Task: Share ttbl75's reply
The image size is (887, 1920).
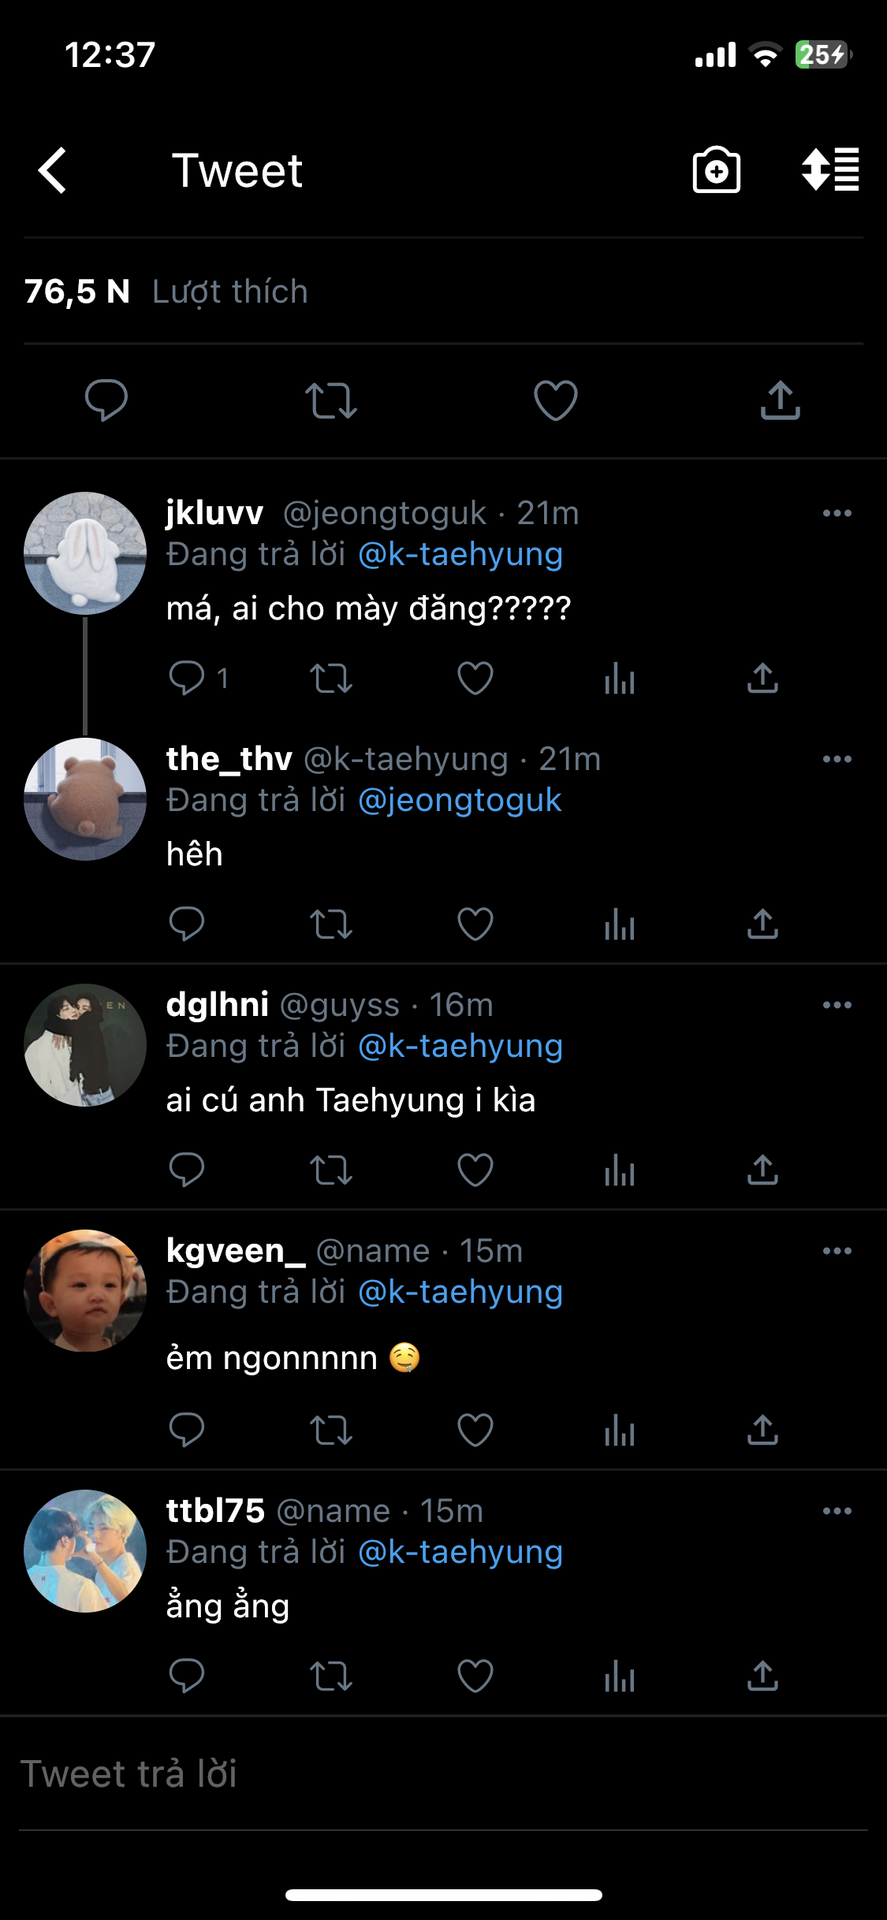Action: (762, 1676)
